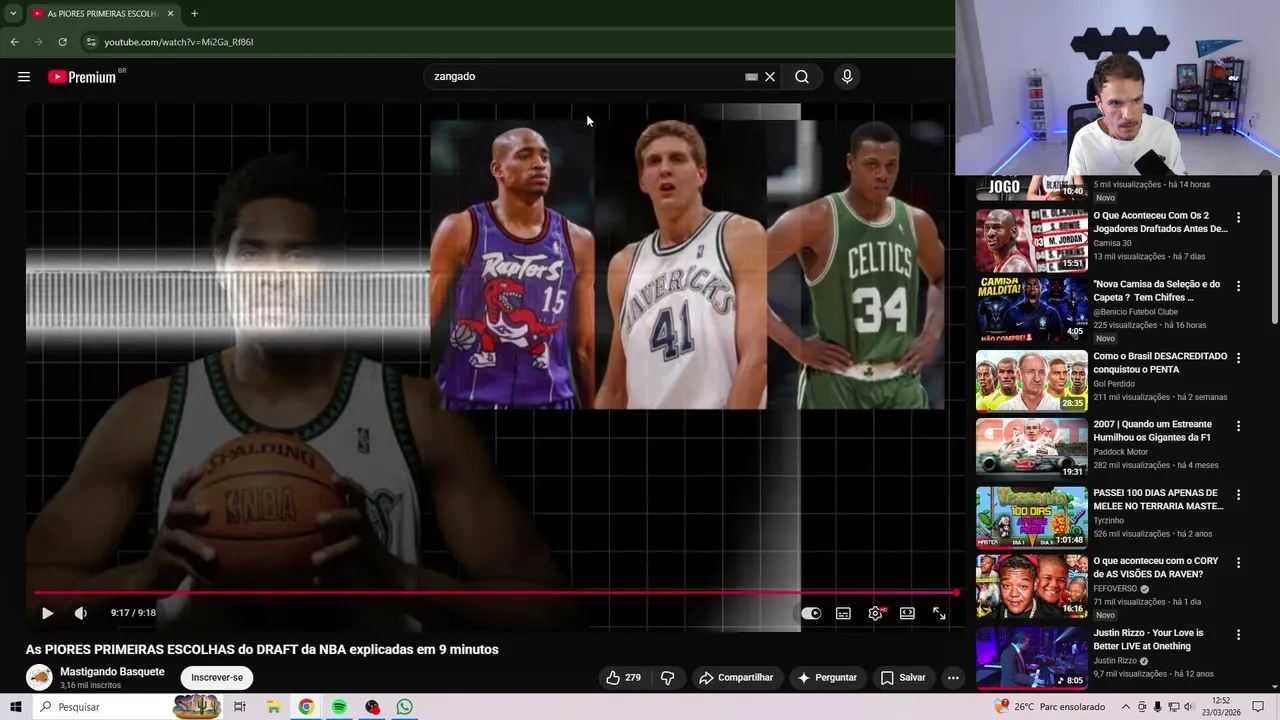Switch to theater mode
Viewport: 1280px width, 720px height.
pos(907,613)
